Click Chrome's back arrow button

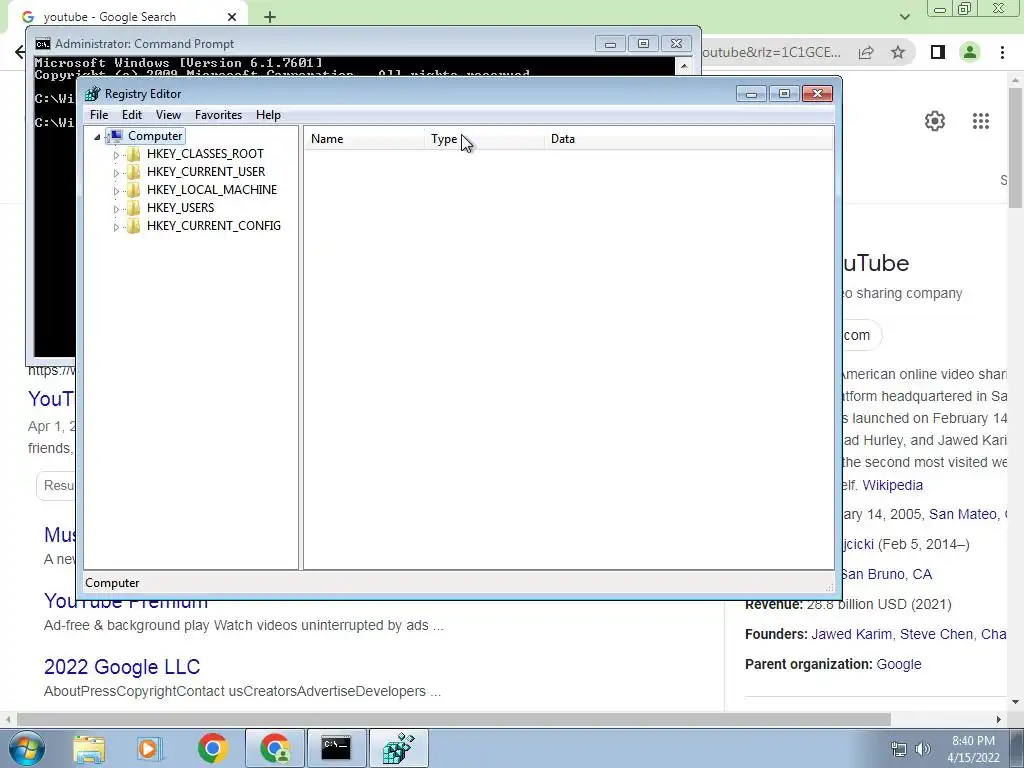pos(20,52)
